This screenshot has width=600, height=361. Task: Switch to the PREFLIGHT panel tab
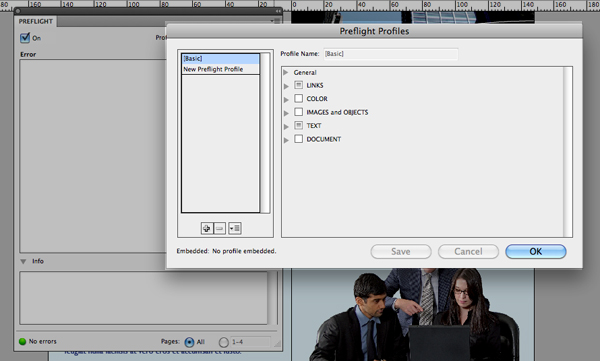pos(36,21)
